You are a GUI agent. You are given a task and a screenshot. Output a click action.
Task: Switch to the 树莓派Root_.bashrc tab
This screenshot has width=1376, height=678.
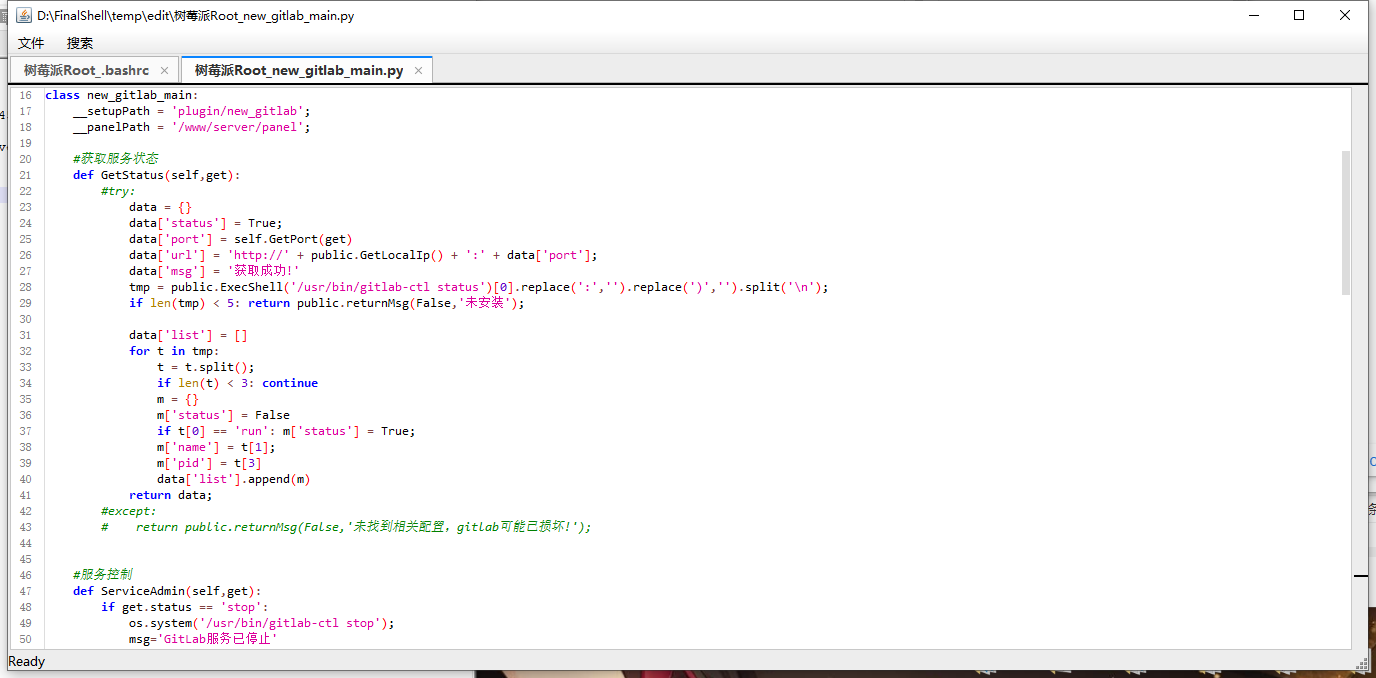[x=86, y=70]
